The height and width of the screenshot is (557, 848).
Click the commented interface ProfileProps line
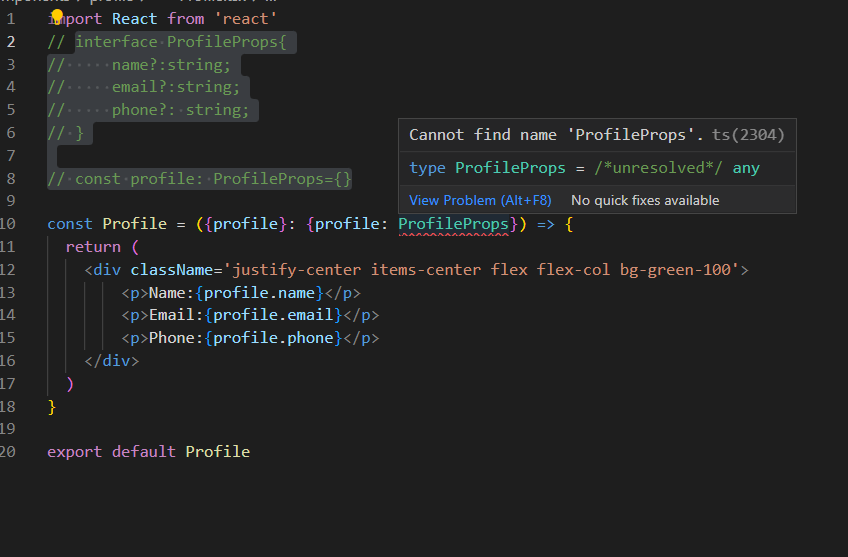pos(167,42)
